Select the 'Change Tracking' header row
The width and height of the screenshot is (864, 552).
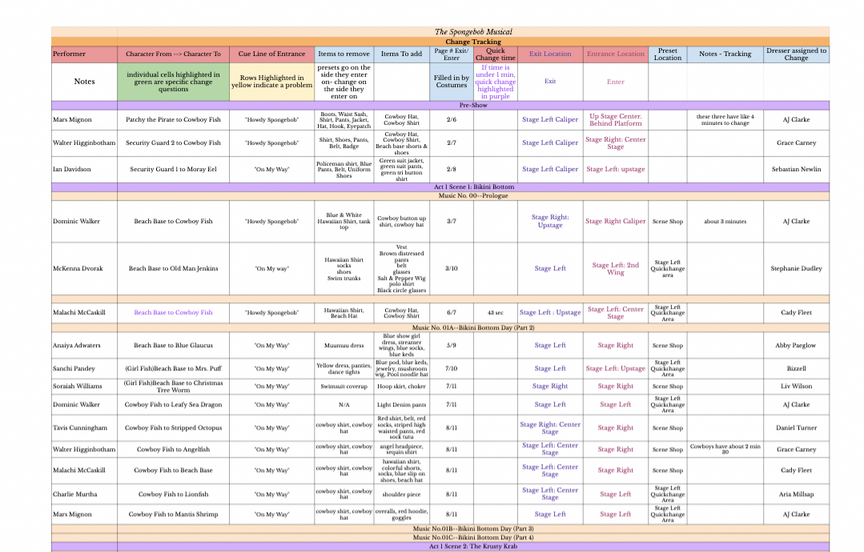473,42
